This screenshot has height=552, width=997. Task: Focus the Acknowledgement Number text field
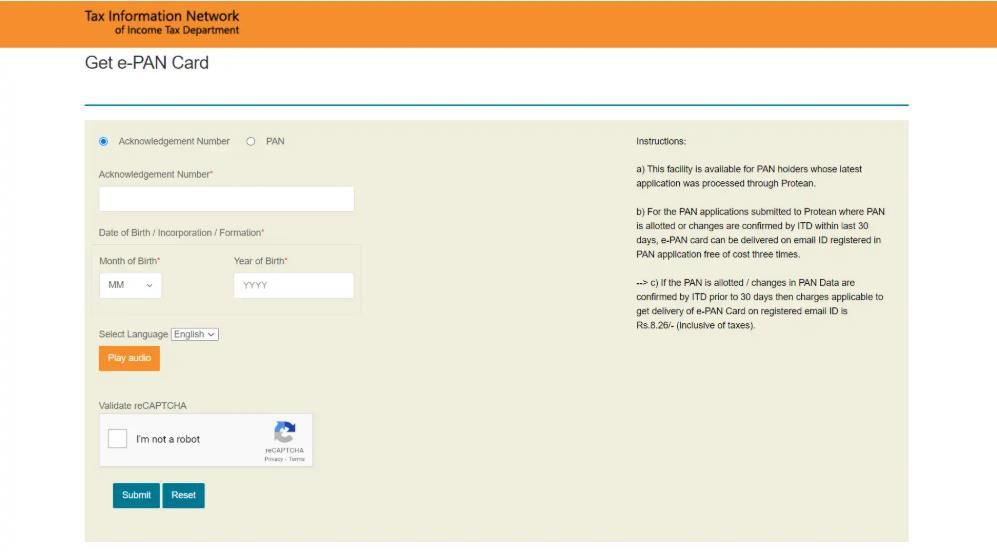(226, 199)
